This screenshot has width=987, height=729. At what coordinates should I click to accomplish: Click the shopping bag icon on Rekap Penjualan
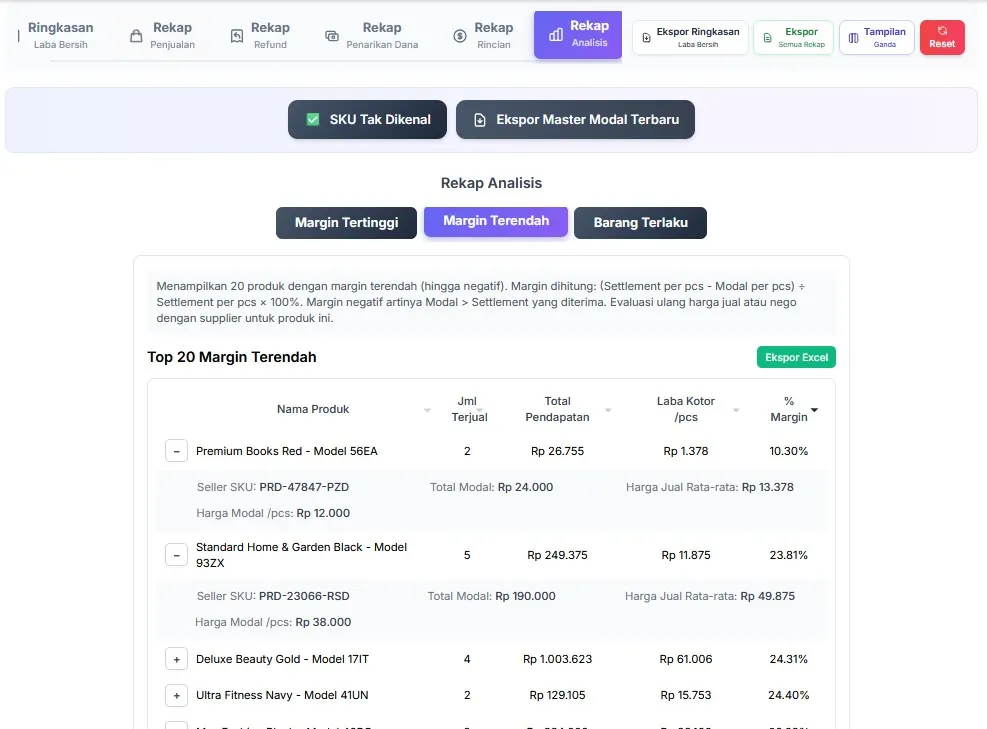point(136,36)
